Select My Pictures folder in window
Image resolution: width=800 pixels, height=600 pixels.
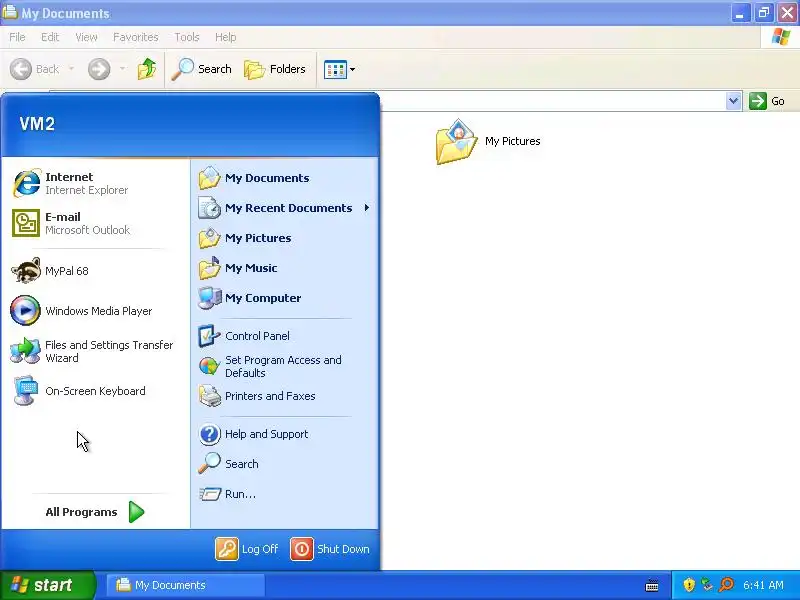487,141
